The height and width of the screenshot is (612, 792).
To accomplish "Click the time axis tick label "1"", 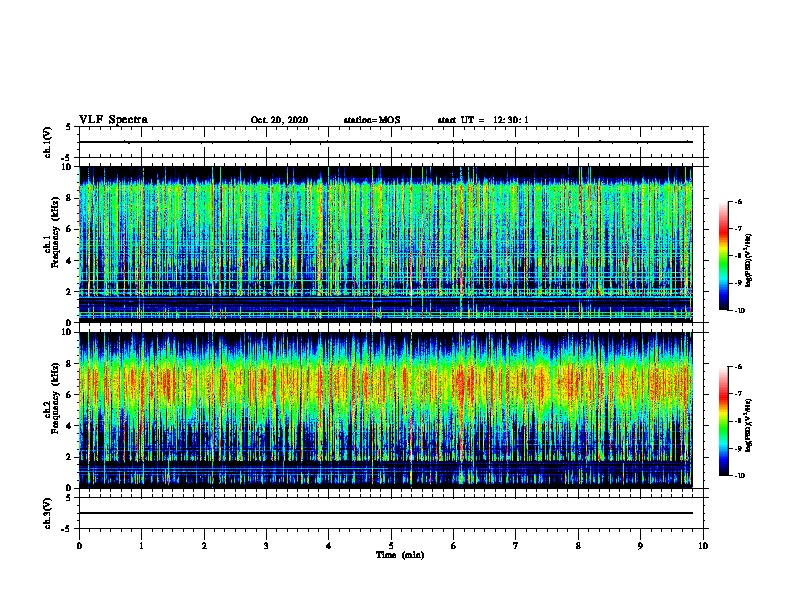I will (x=141, y=546).
